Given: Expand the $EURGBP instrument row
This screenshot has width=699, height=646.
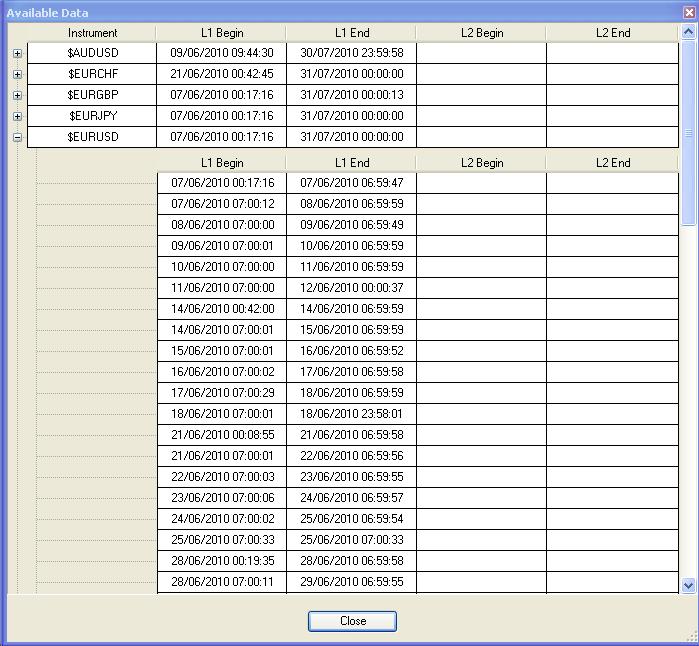Looking at the screenshot, I should [17, 95].
